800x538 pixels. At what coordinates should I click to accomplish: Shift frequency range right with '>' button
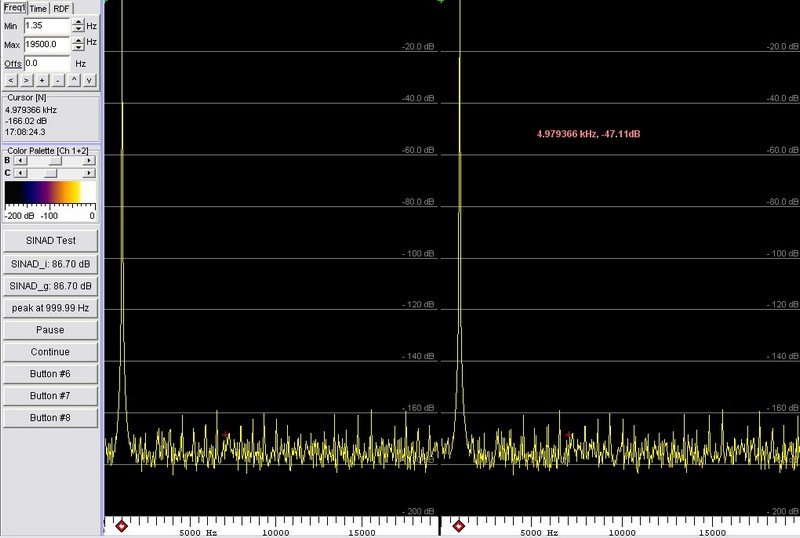point(26,80)
